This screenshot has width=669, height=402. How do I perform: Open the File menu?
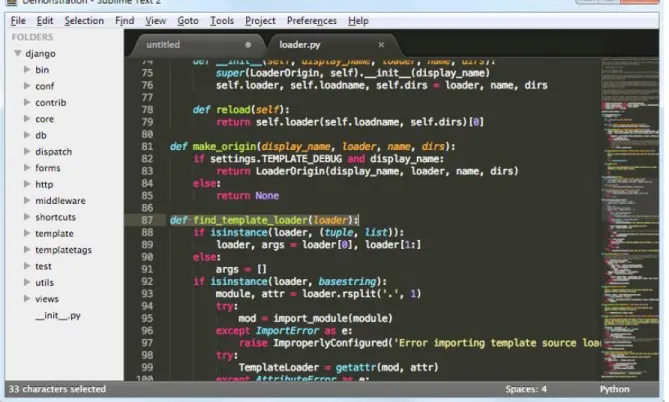18,20
